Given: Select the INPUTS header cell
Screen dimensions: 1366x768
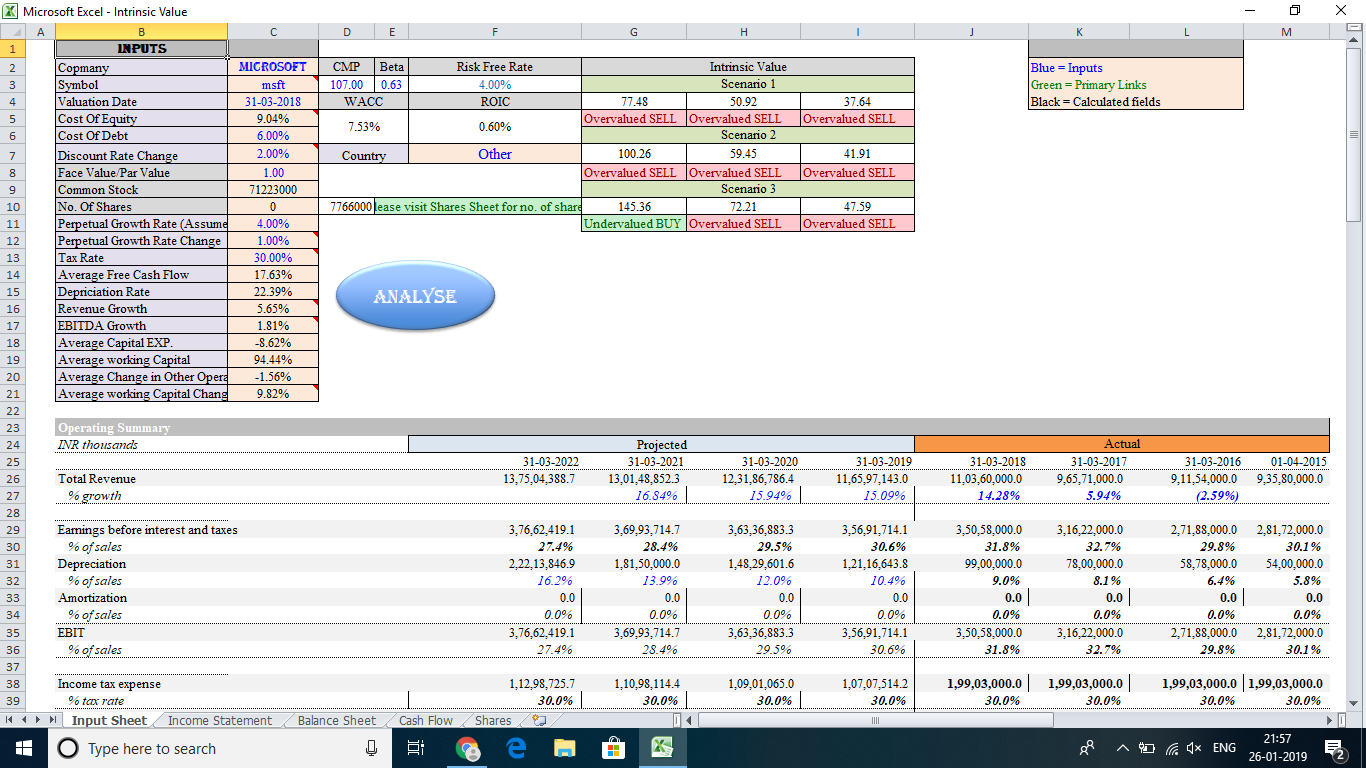Looking at the screenshot, I should 141,48.
